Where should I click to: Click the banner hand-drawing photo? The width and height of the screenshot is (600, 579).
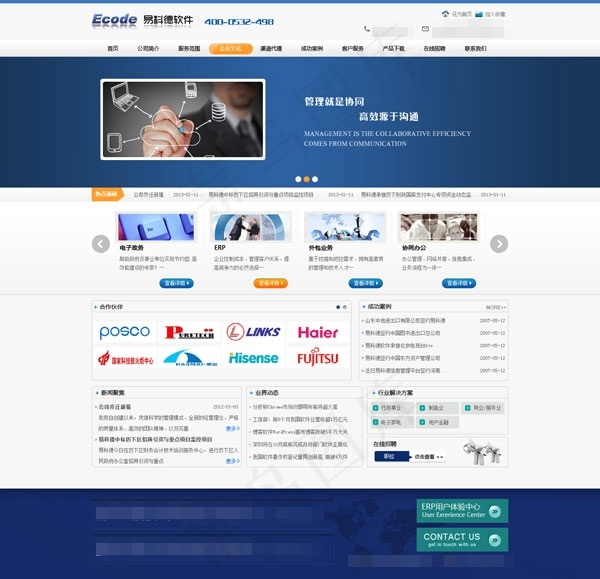pos(183,119)
